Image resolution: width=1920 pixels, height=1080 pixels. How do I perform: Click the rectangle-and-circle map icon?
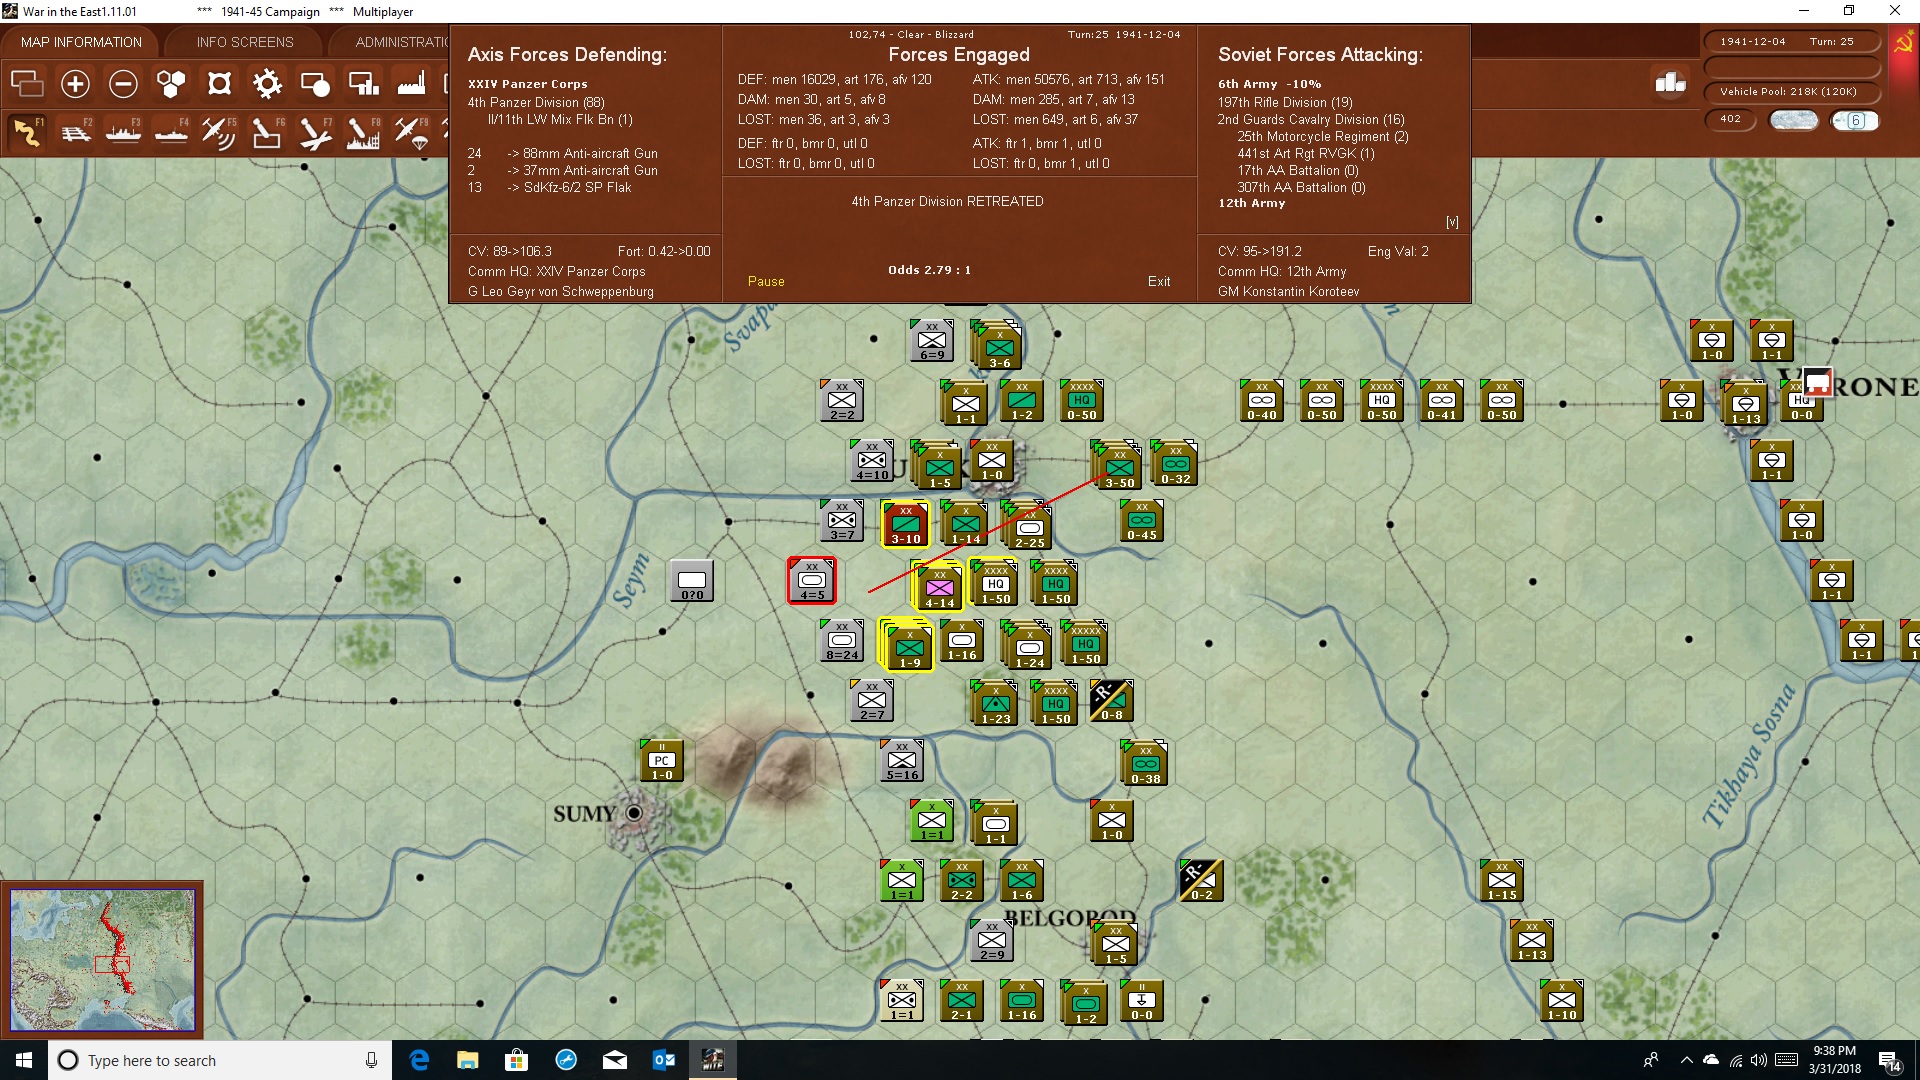[315, 84]
